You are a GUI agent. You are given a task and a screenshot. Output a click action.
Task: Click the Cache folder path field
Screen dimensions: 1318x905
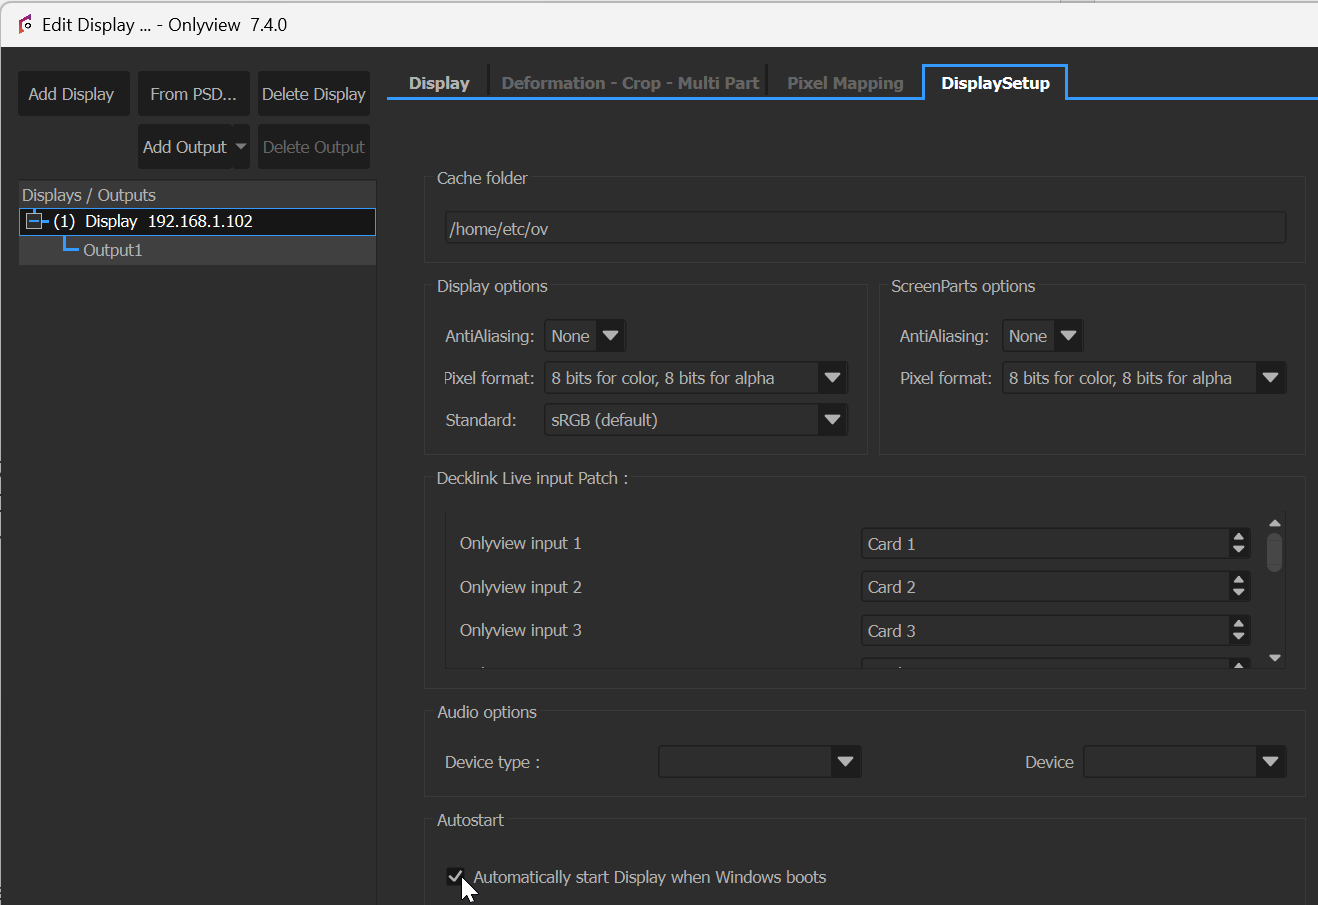coord(865,229)
